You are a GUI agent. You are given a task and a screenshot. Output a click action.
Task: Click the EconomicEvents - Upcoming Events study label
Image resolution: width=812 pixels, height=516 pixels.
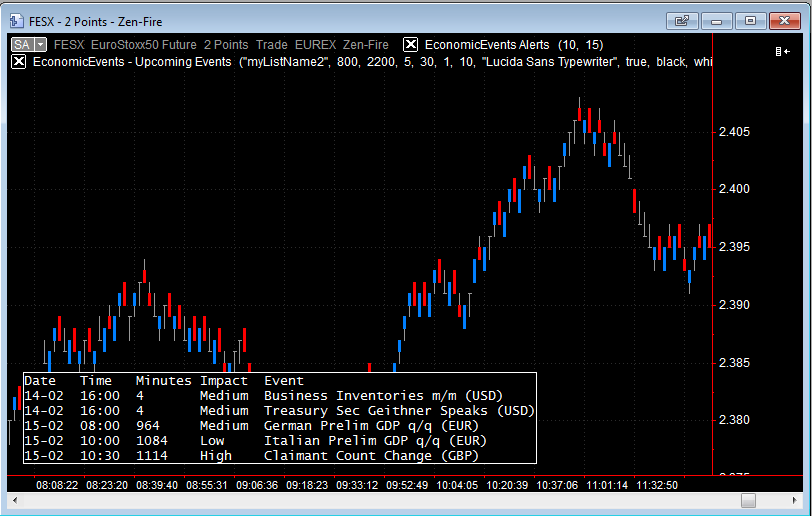(132, 62)
